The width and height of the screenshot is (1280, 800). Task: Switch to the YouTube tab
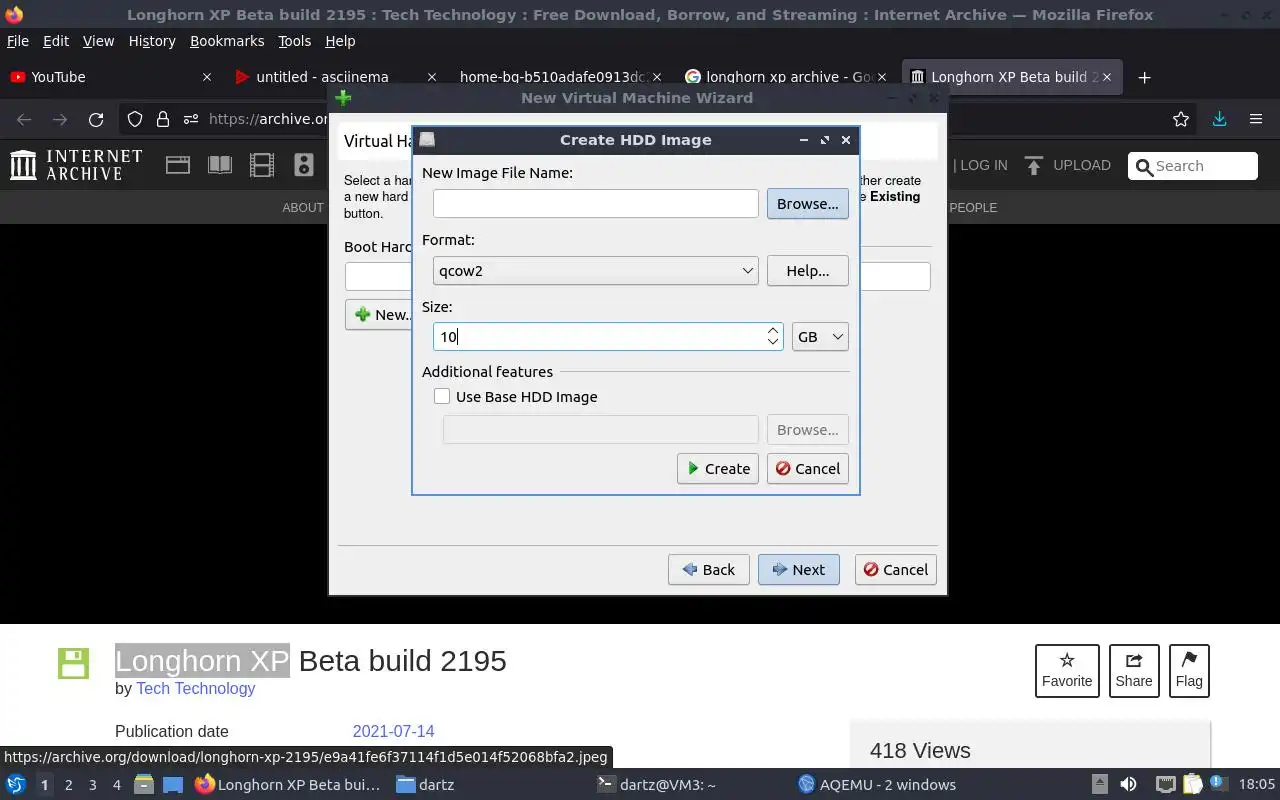(110, 77)
